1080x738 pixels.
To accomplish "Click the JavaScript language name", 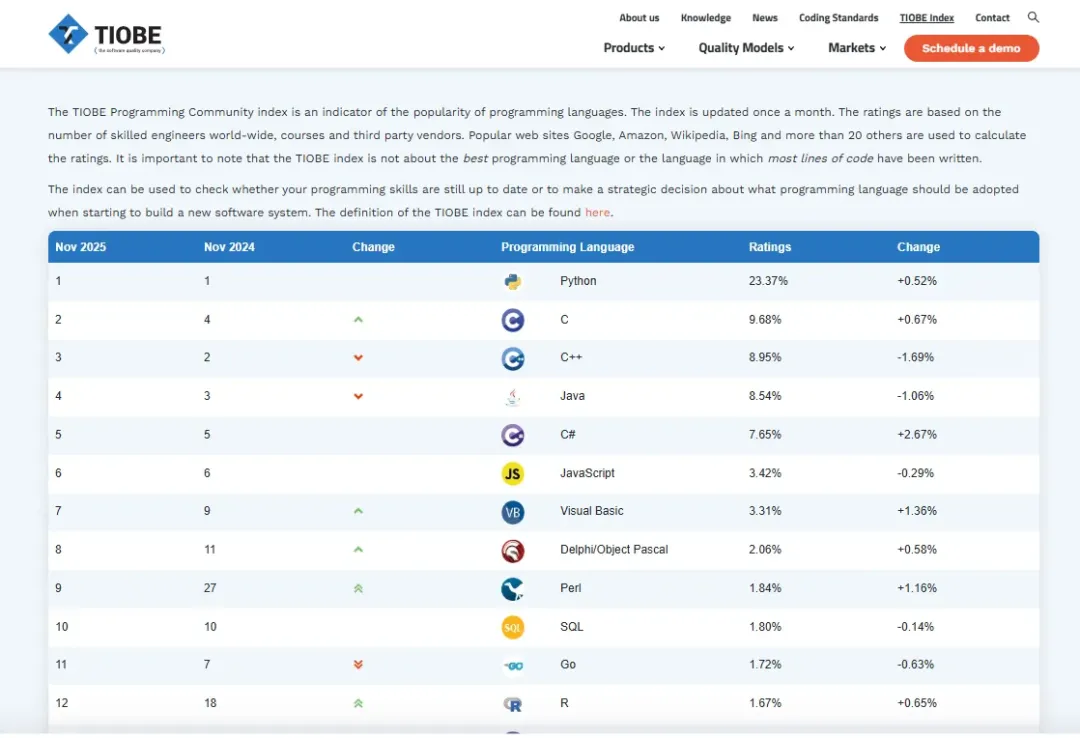I will (587, 473).
